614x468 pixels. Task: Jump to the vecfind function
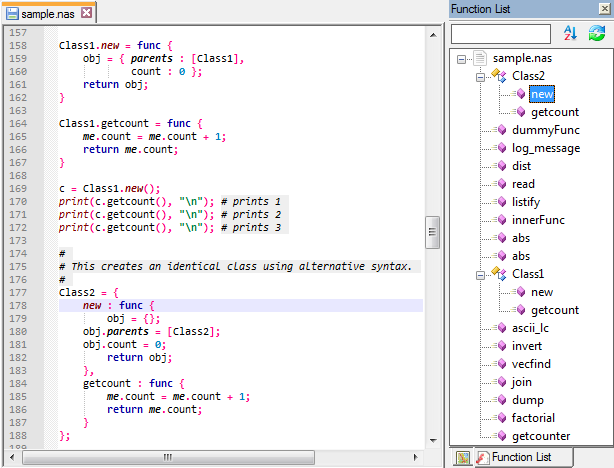(x=531, y=364)
